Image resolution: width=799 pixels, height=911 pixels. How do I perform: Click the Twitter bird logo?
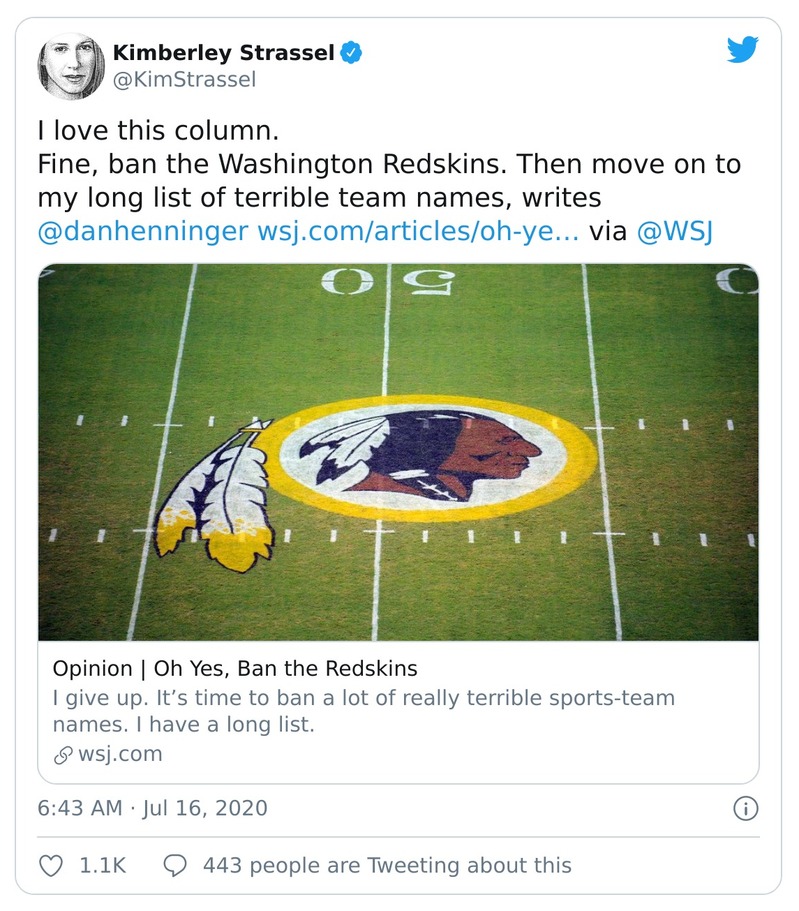coord(742,50)
